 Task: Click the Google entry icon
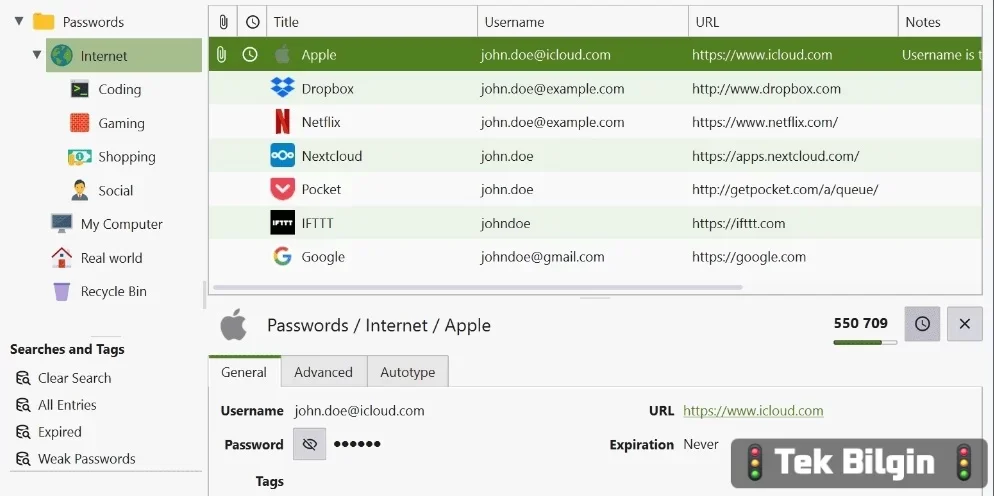click(282, 257)
